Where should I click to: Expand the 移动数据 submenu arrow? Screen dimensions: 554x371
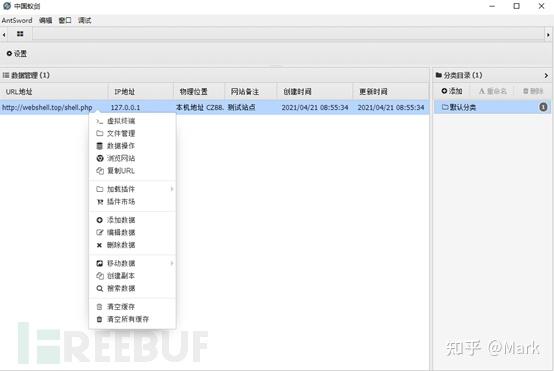(x=172, y=263)
